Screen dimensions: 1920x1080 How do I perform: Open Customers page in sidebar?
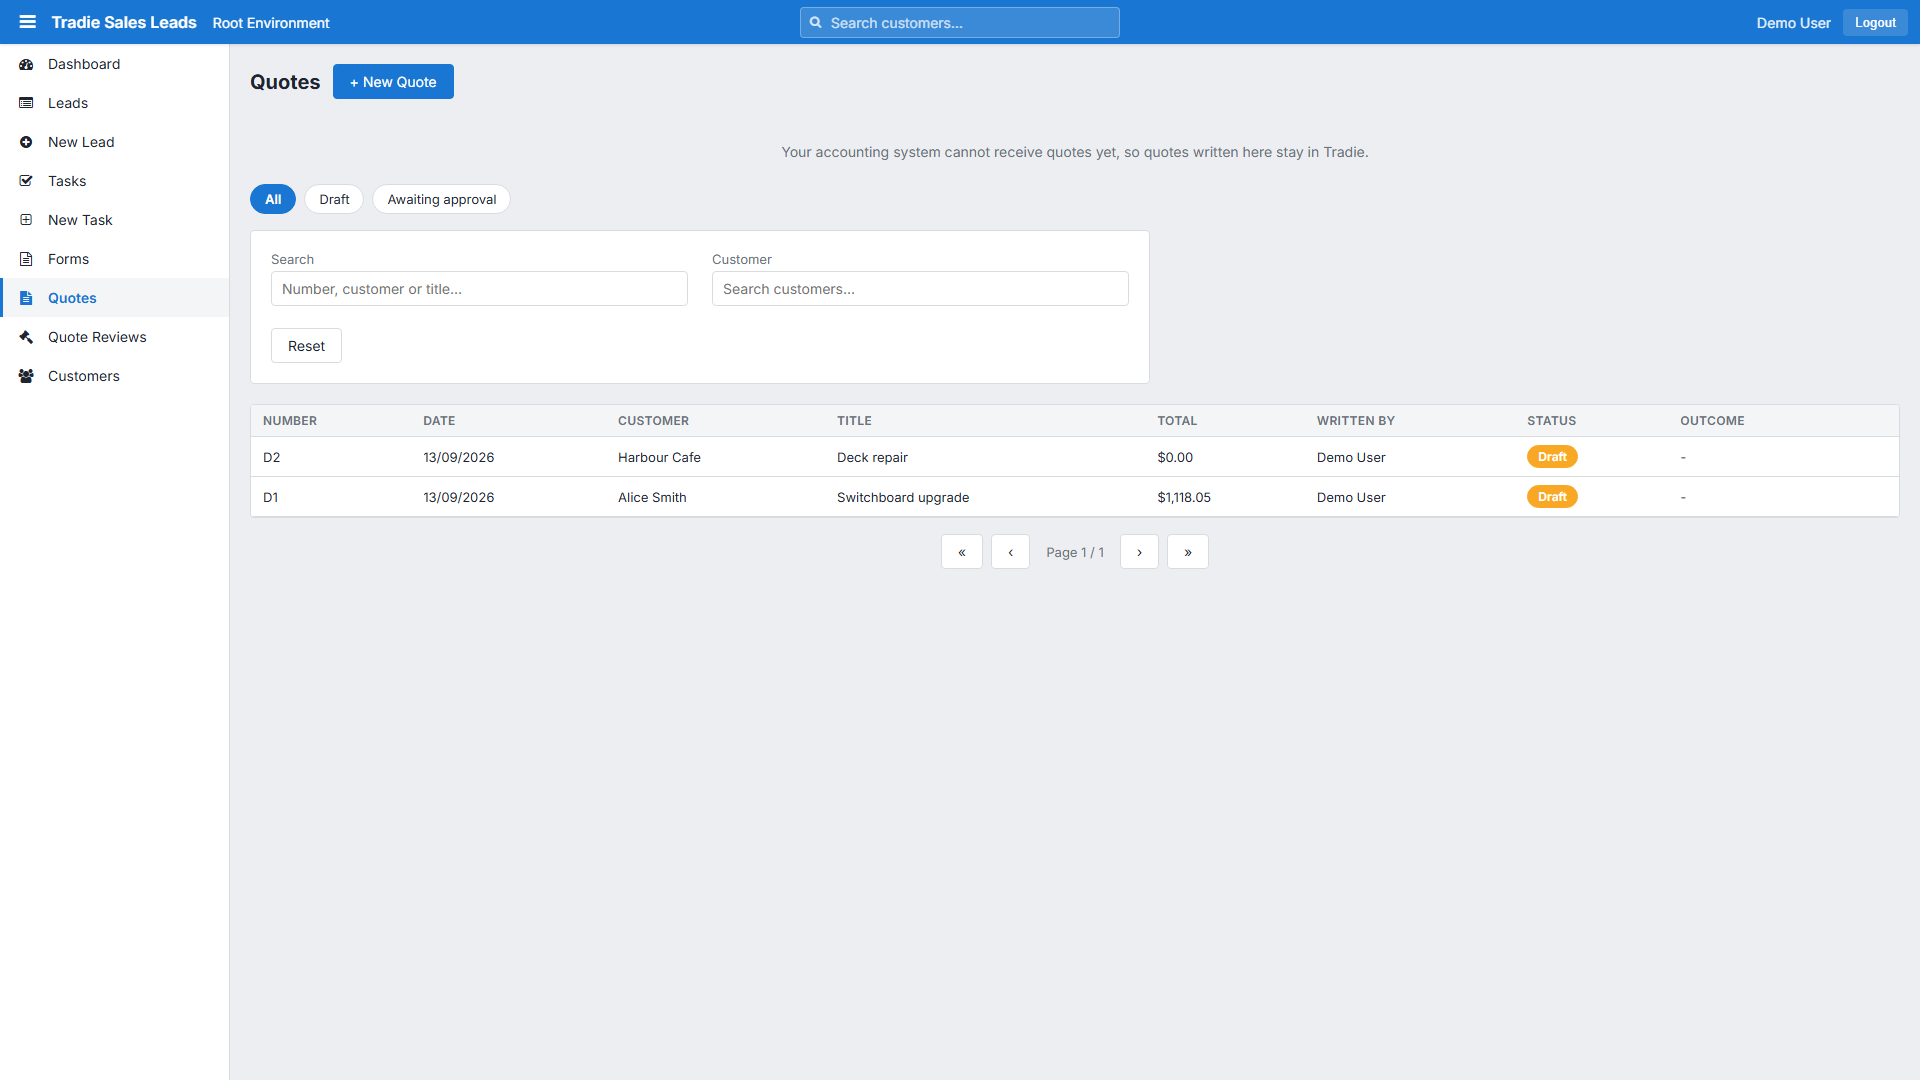[114, 376]
